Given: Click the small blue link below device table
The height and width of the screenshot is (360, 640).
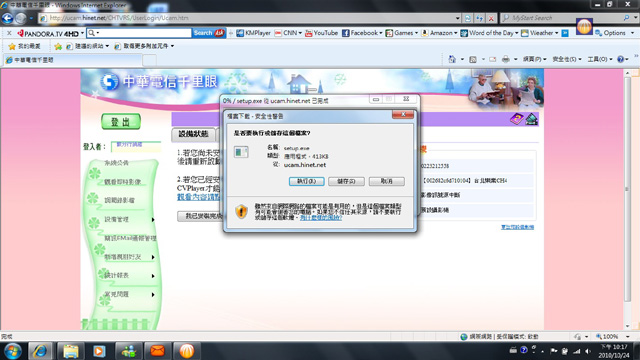Looking at the screenshot, I should (517, 227).
